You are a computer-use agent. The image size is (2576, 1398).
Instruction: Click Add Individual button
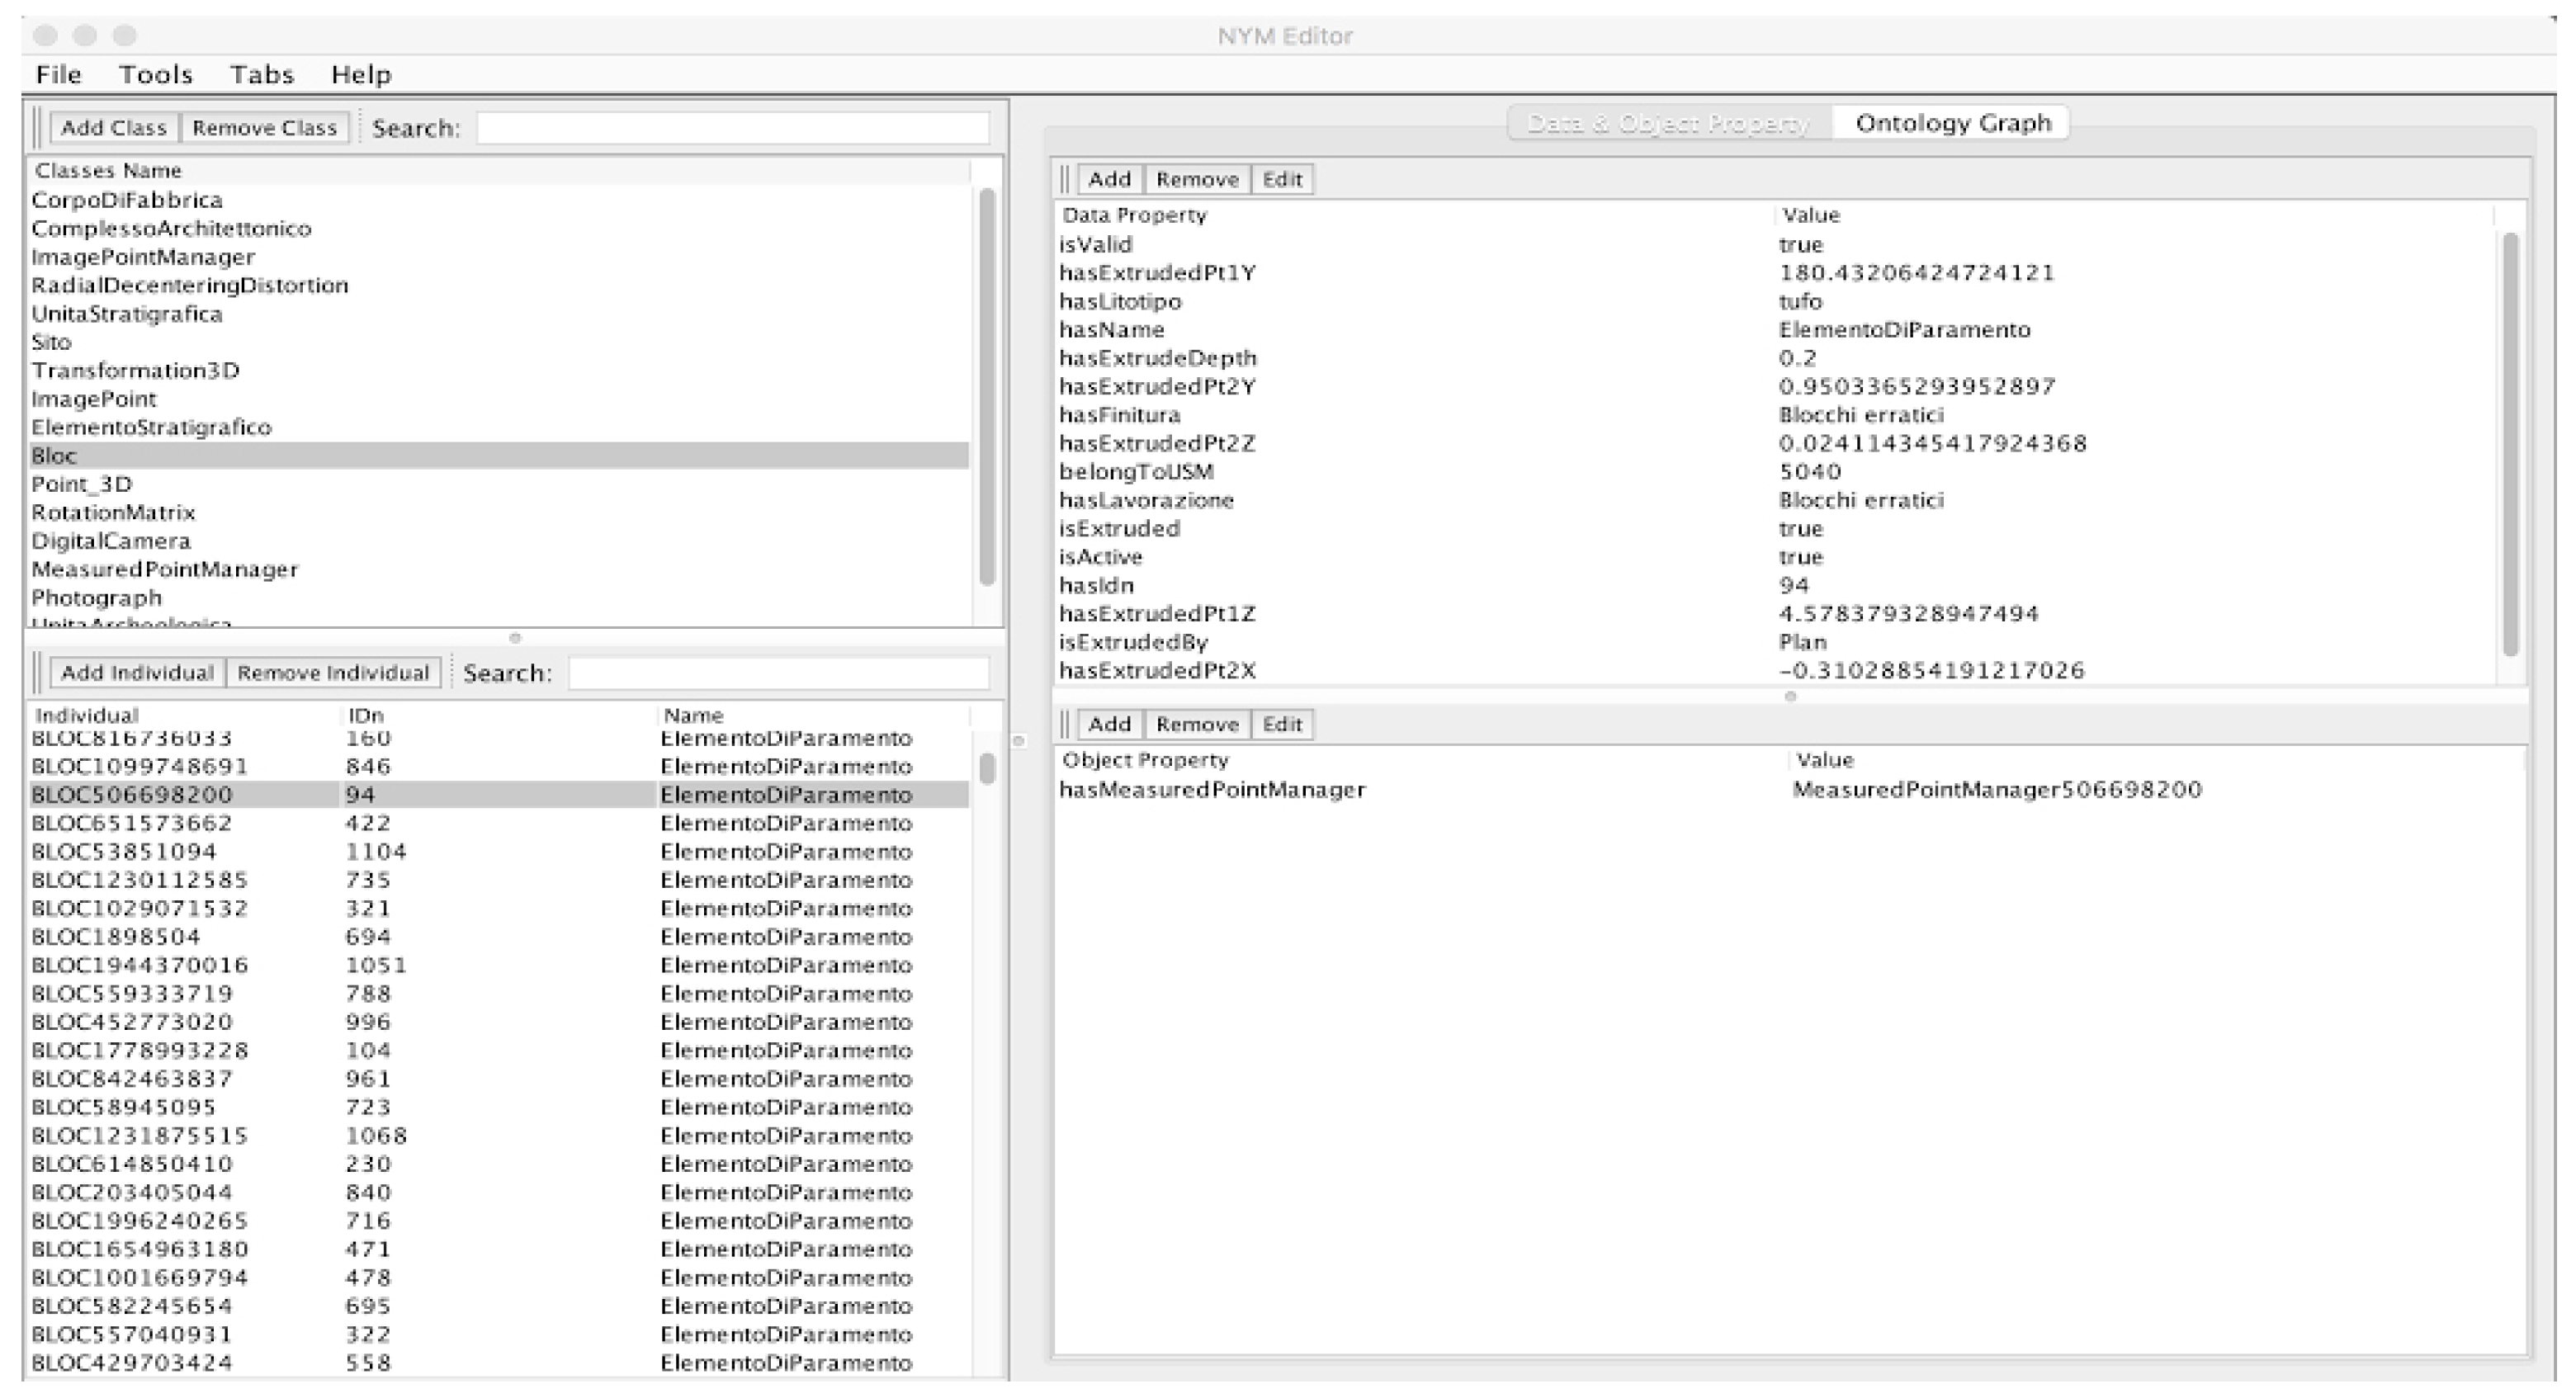click(x=137, y=673)
